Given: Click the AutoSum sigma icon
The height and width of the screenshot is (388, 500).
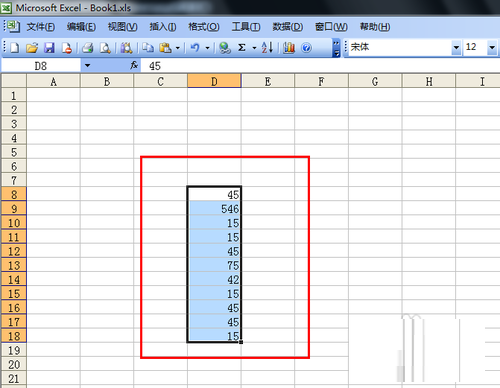Looking at the screenshot, I should click(242, 48).
